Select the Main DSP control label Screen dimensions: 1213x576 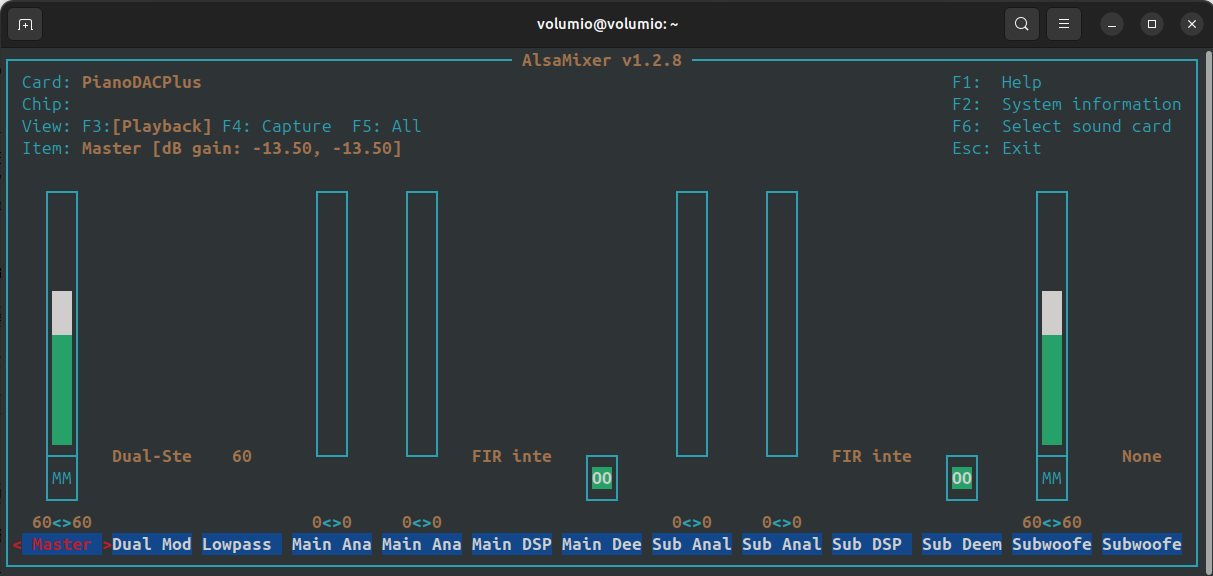pyautogui.click(x=511, y=545)
